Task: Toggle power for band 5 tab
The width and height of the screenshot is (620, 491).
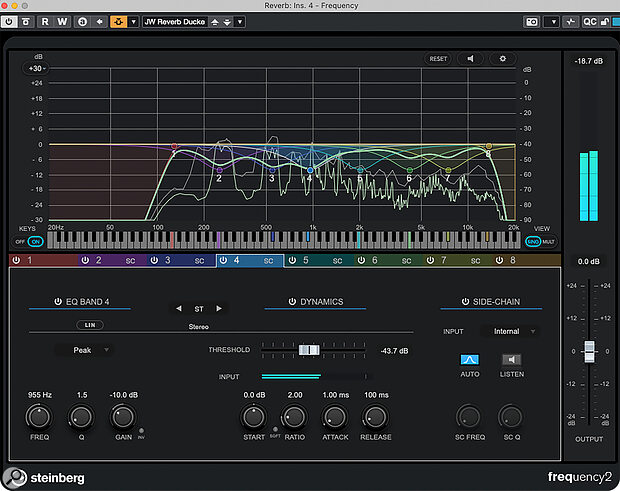Action: [x=292, y=260]
